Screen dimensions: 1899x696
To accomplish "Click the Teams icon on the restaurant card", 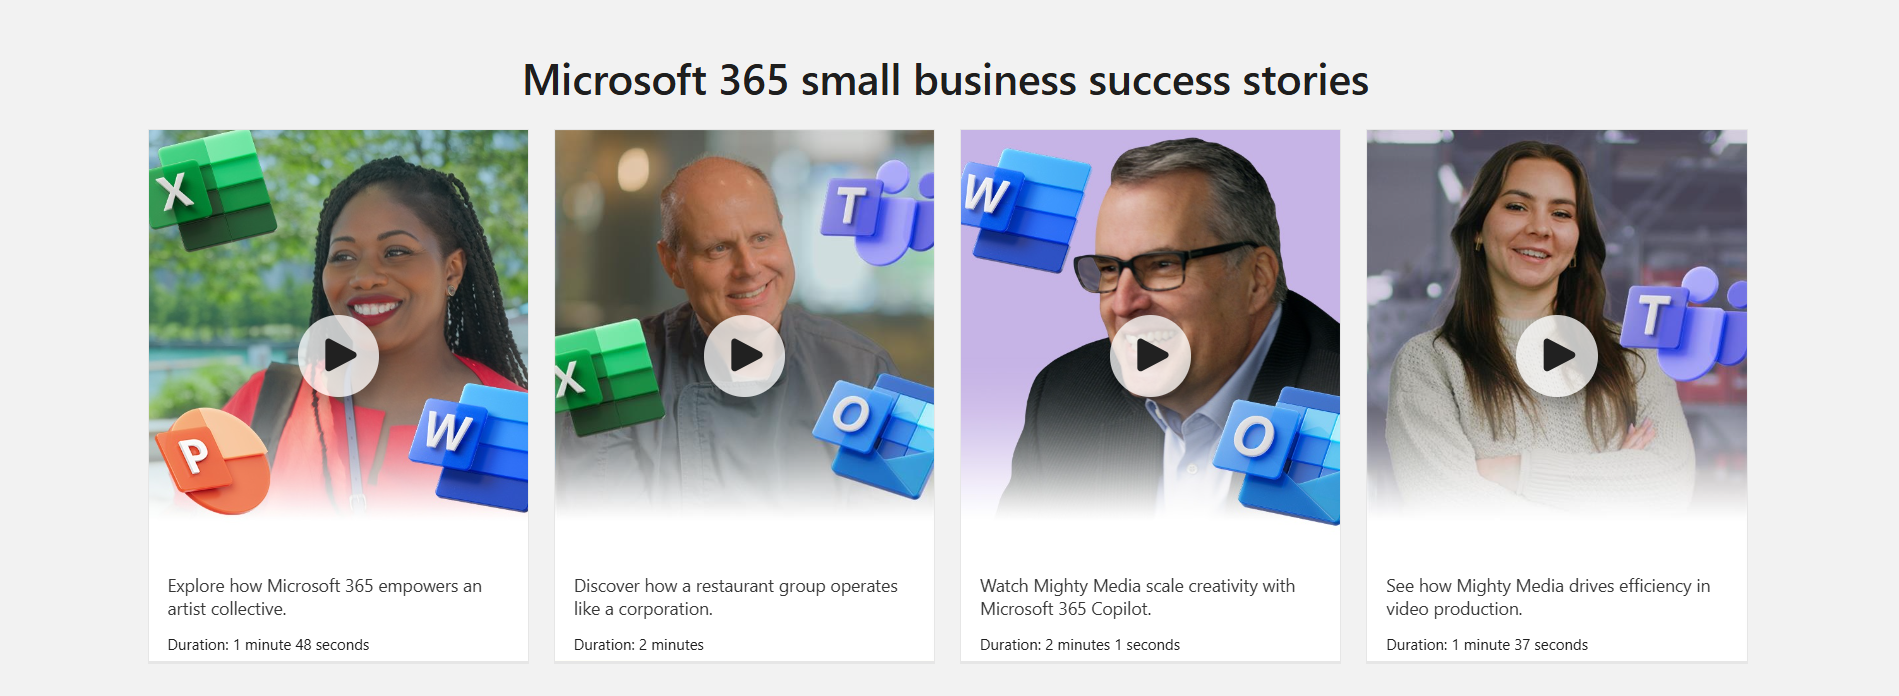I will (x=878, y=213).
